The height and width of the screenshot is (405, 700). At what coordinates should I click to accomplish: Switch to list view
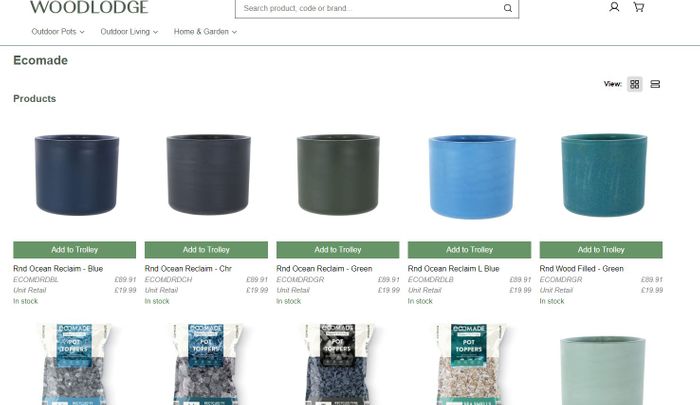pyautogui.click(x=655, y=84)
